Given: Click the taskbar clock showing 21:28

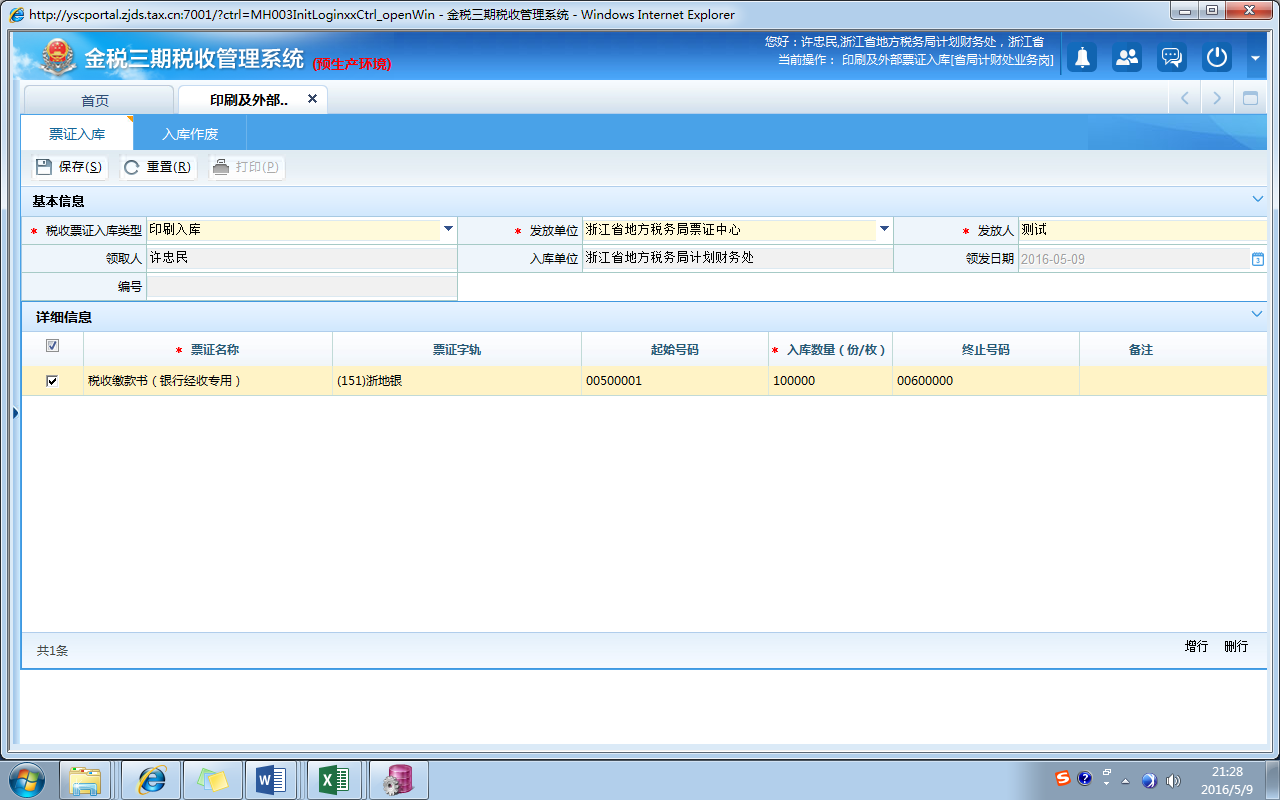Looking at the screenshot, I should point(1227,780).
